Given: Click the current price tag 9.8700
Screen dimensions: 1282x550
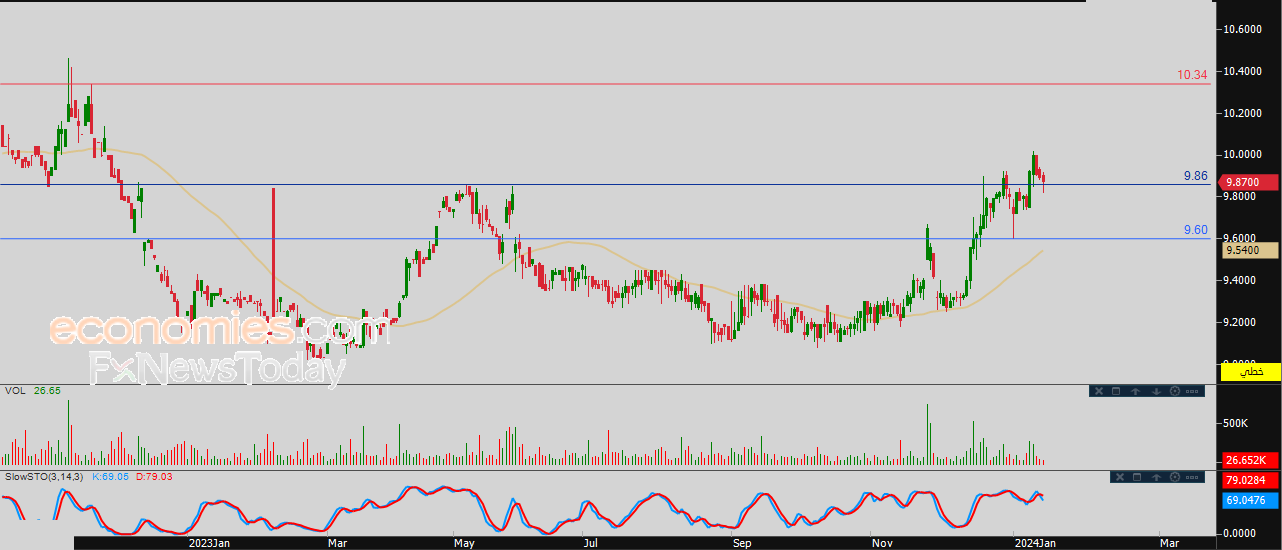Looking at the screenshot, I should [1250, 182].
